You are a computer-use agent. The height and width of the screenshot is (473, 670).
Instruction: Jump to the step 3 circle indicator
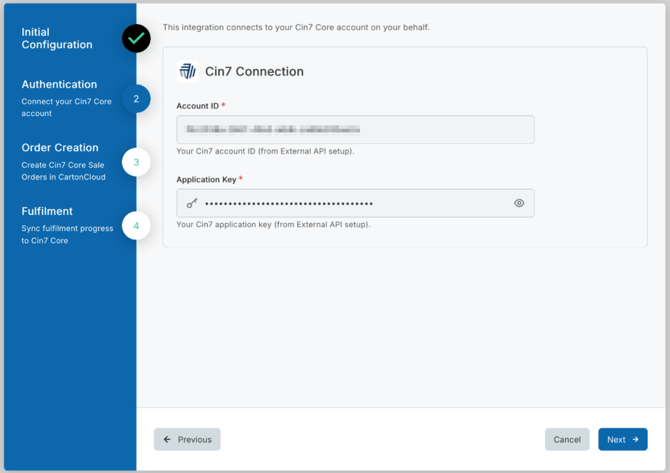click(x=136, y=162)
